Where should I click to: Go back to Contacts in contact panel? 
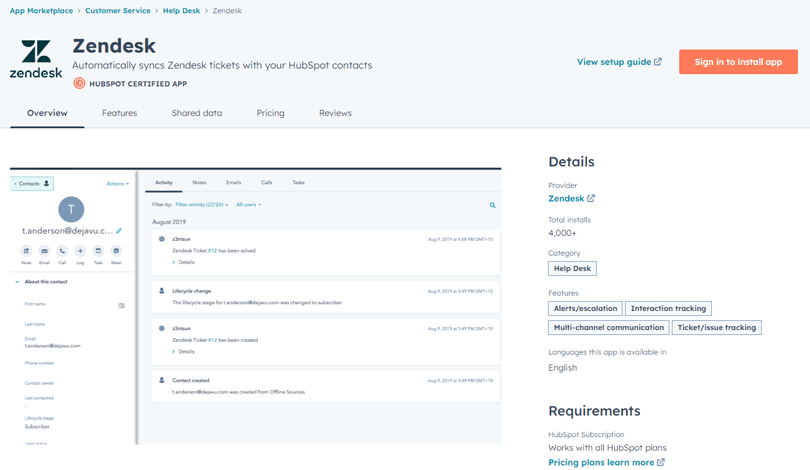coord(32,183)
